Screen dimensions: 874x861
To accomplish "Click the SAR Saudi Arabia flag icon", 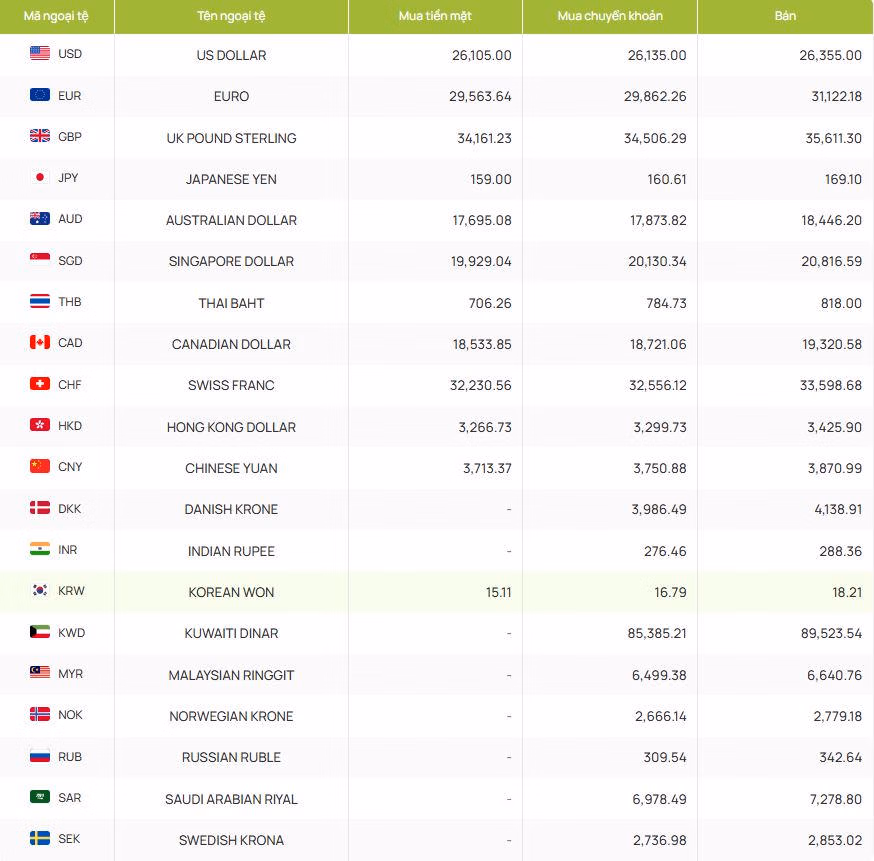I will [40, 797].
